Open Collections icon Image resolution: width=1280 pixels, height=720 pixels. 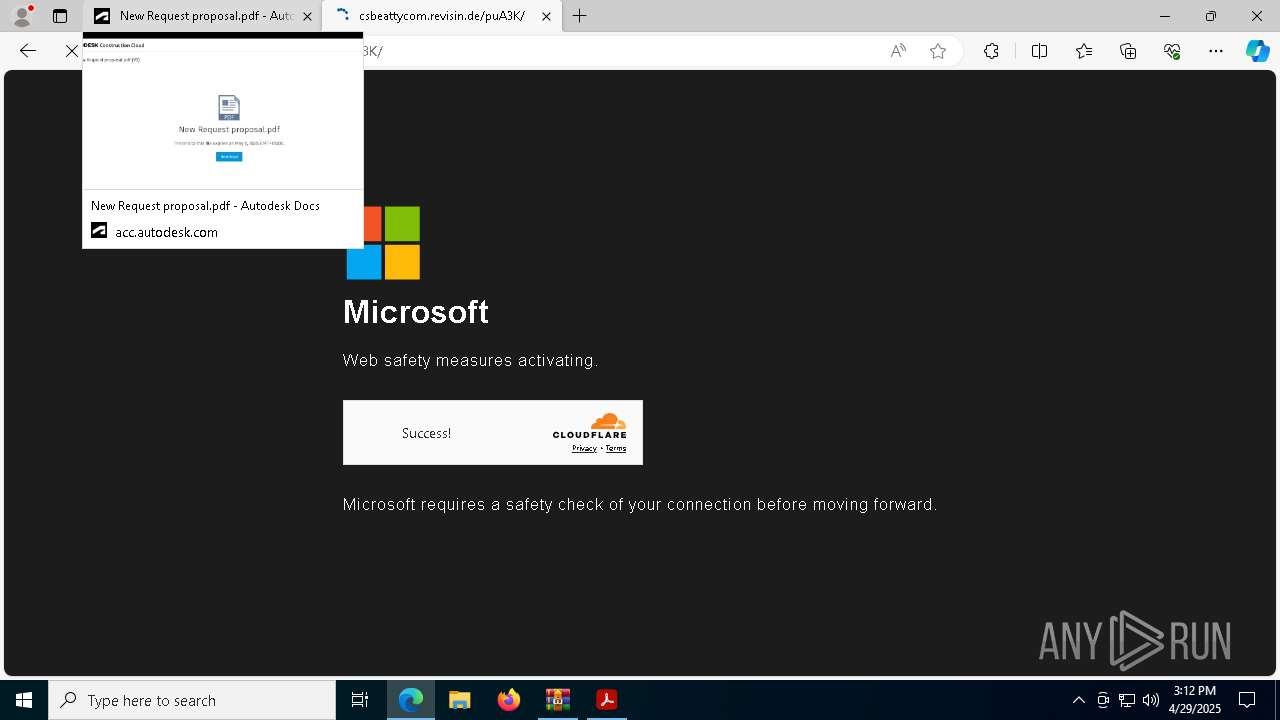pyautogui.click(x=1128, y=51)
